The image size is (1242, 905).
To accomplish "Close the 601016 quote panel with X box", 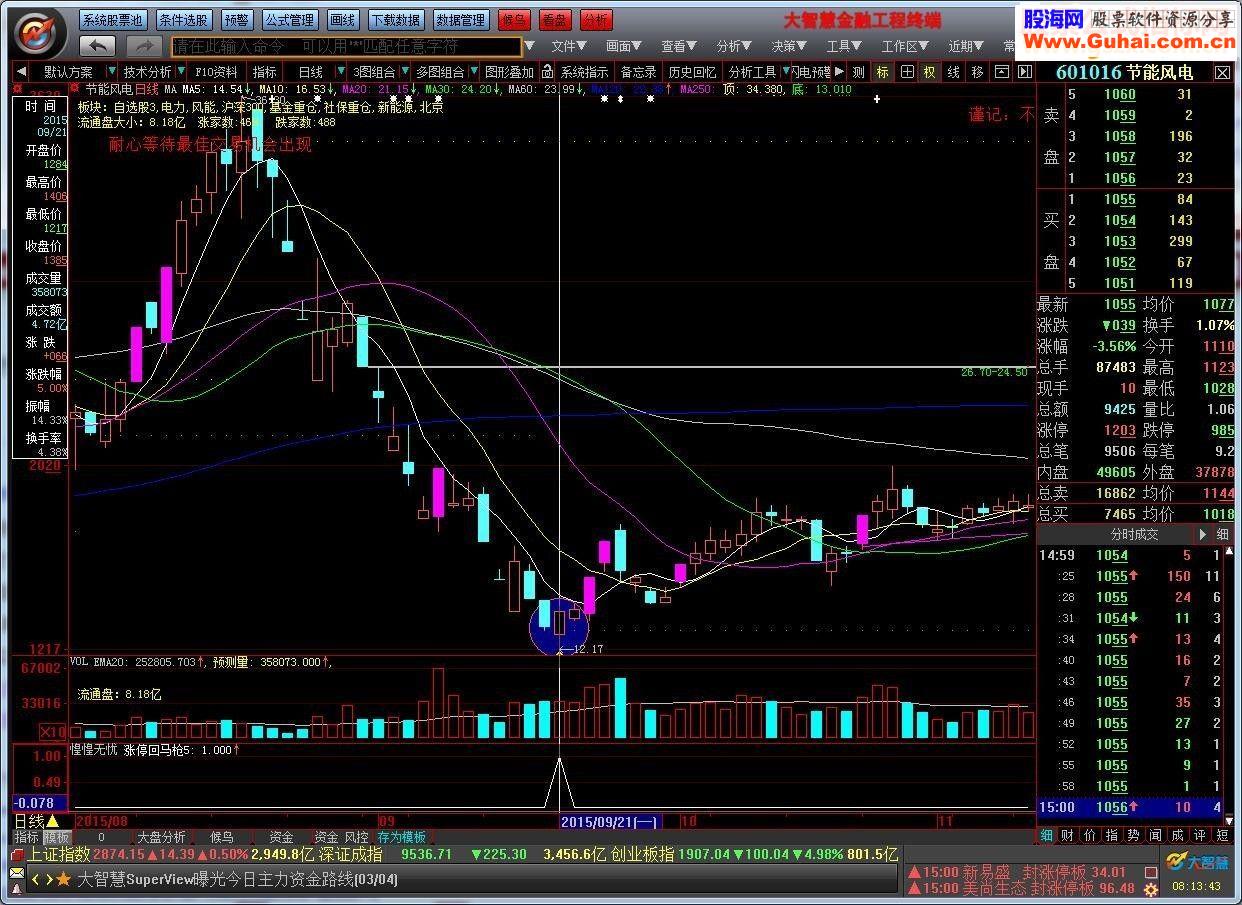I will (x=1222, y=73).
